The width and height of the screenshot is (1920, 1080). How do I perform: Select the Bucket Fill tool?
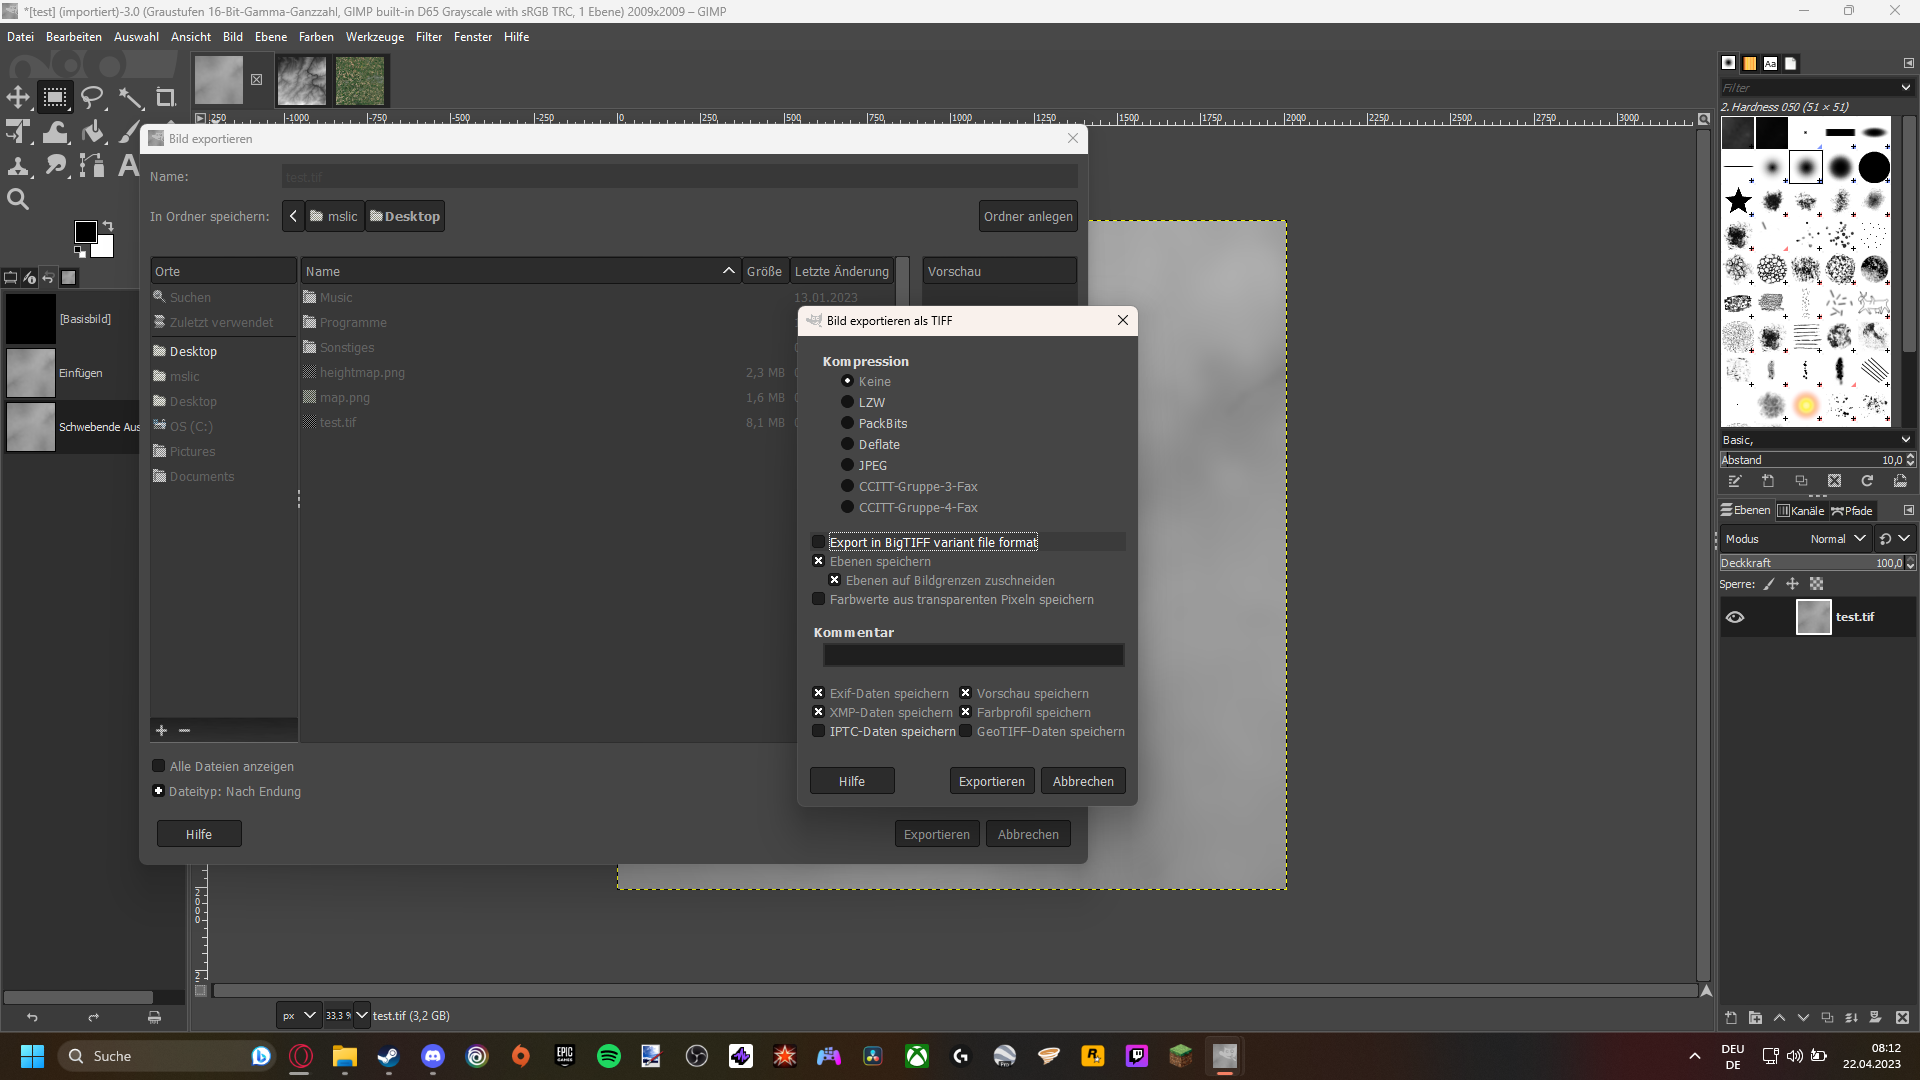point(93,132)
